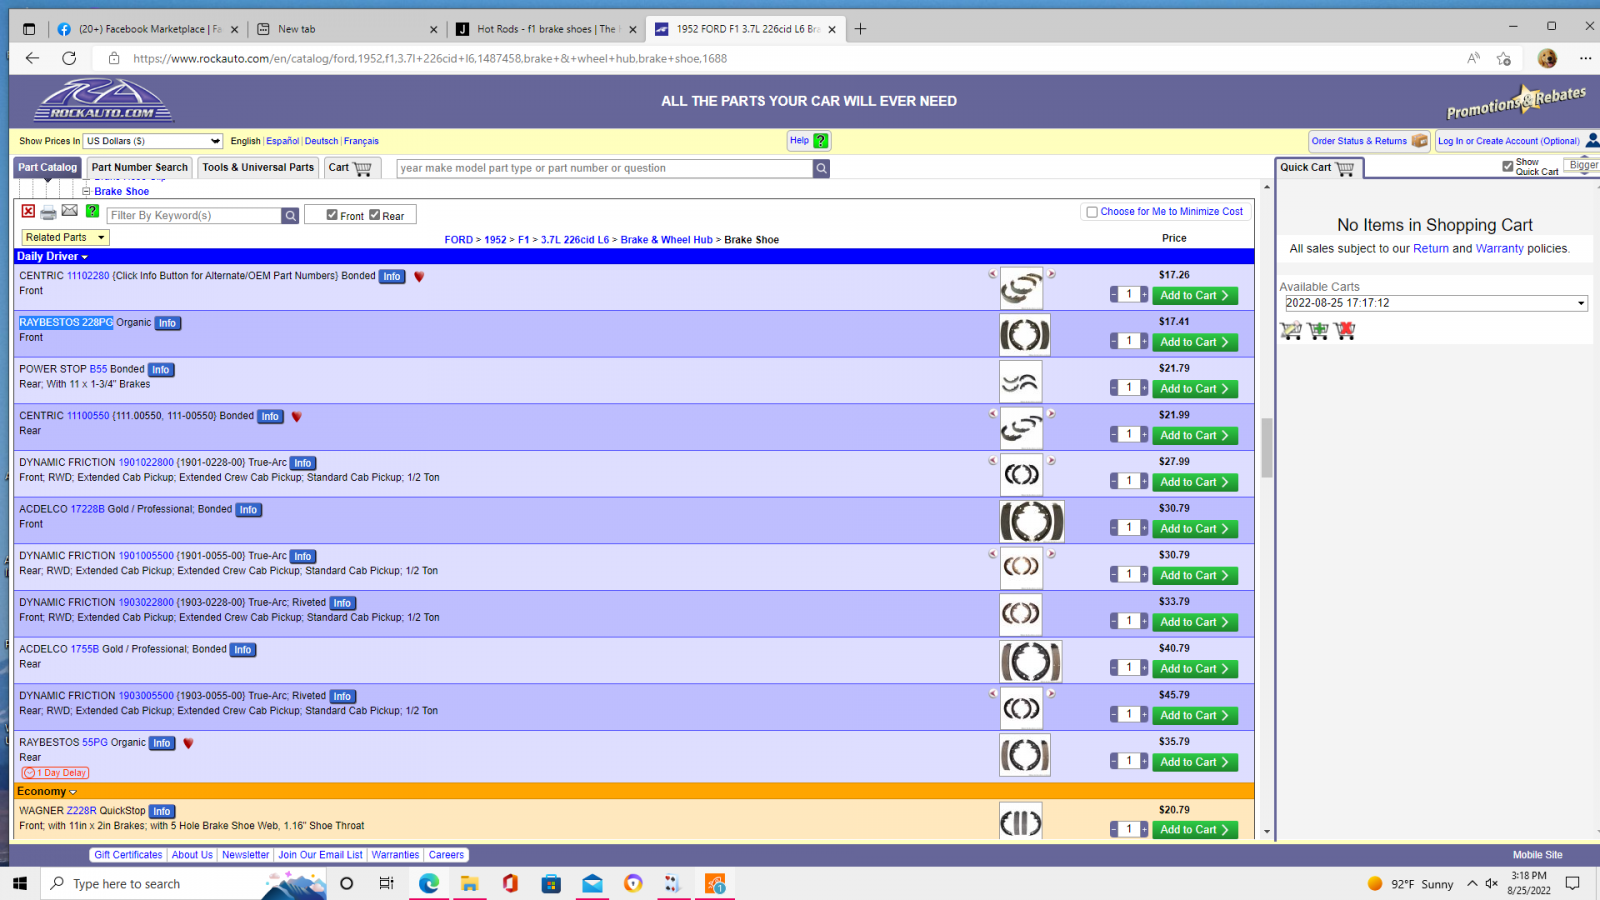
Task: Click the red X close-listing icon
Action: coord(28,211)
